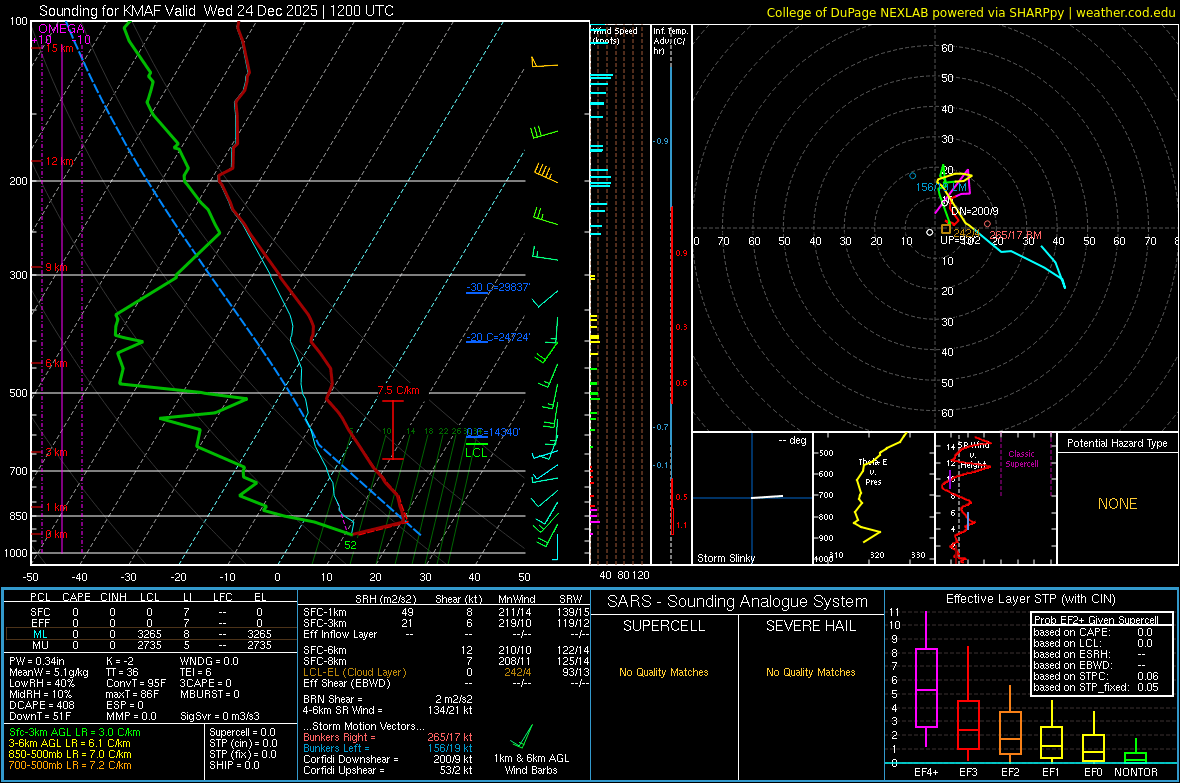This screenshot has height=783, width=1180.
Task: Click the white line in Storm Slinky panel
Action: pos(767,497)
